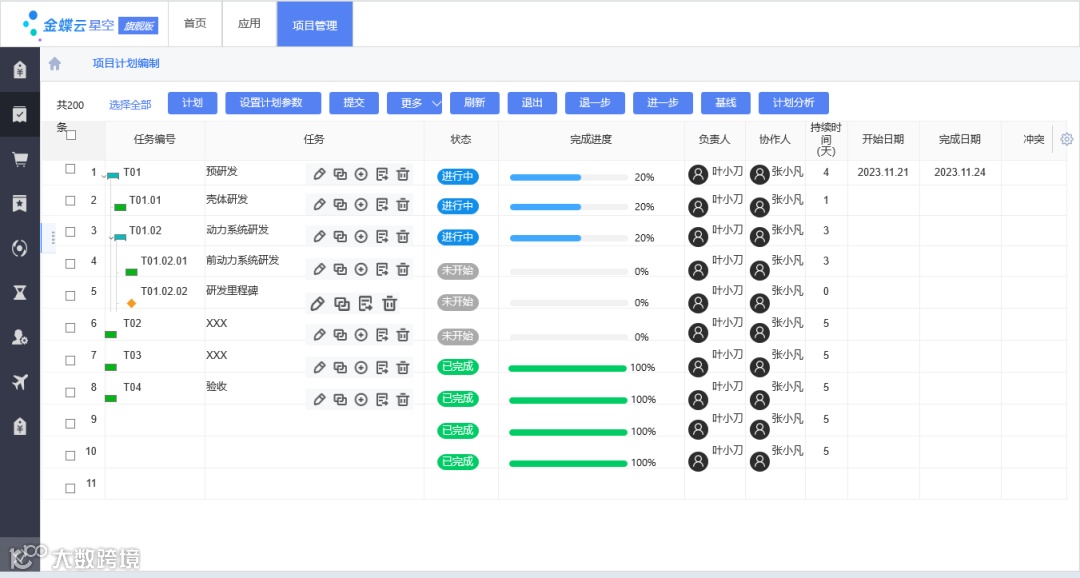Open the hourglass sidebar icon
Viewport: 1080px width, 578px height.
pos(20,293)
